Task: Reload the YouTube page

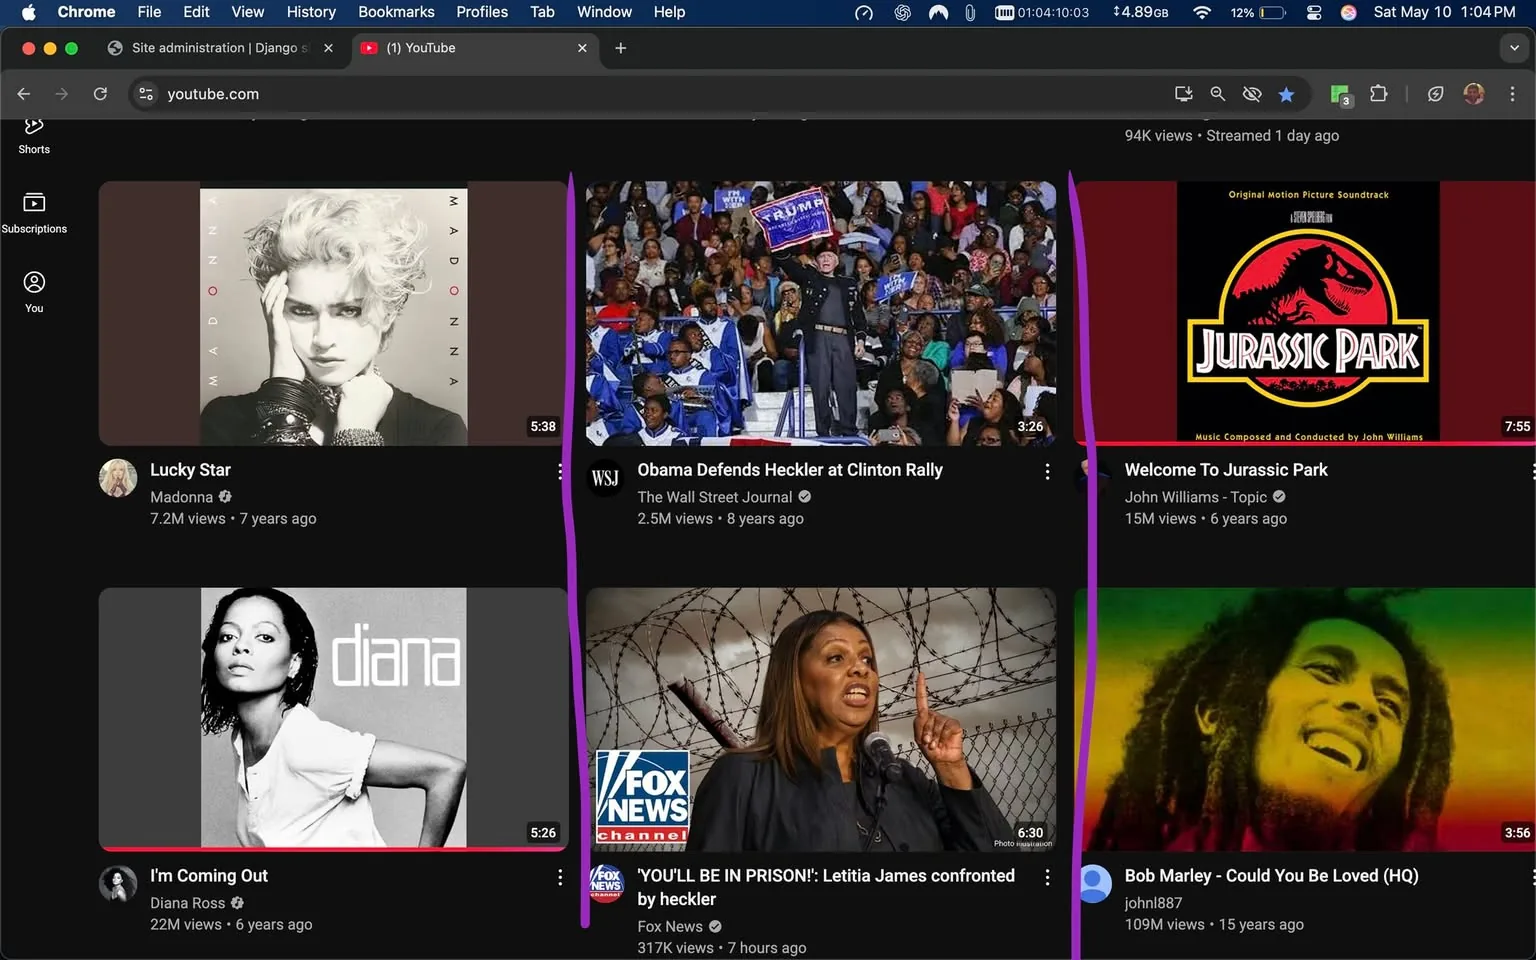Action: 100,93
